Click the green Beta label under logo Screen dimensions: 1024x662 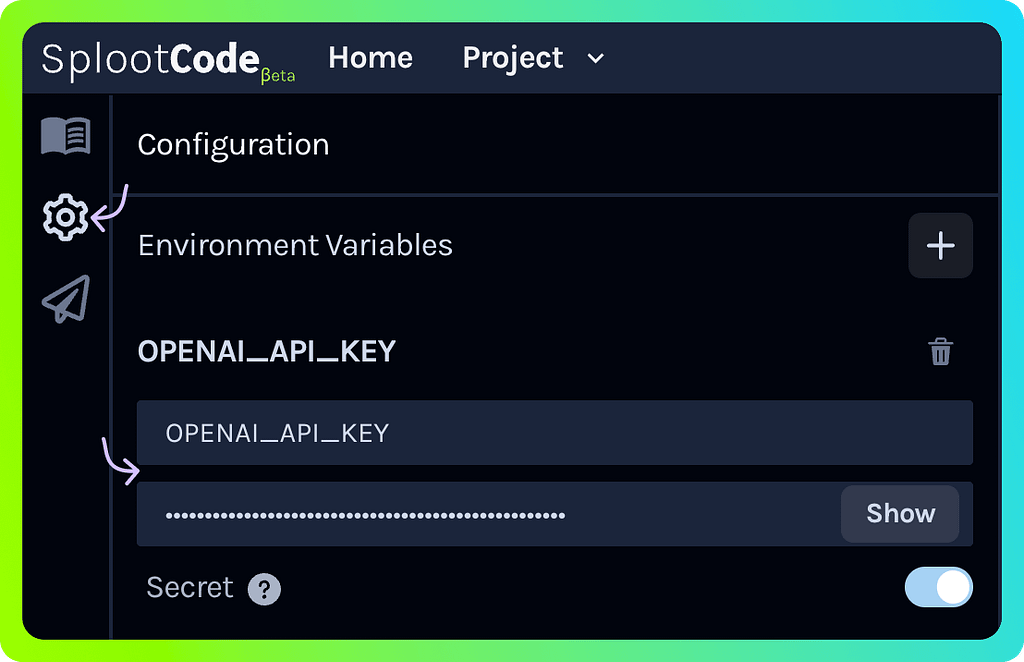click(278, 77)
